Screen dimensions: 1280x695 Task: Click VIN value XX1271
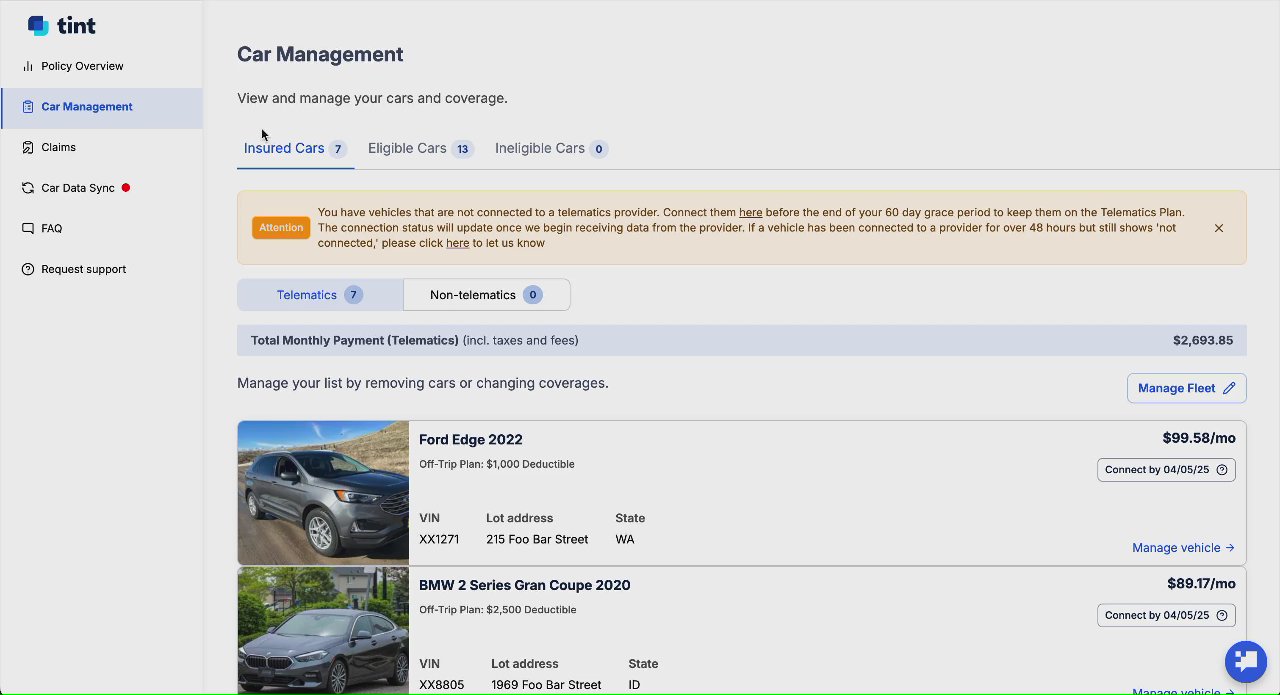point(439,540)
